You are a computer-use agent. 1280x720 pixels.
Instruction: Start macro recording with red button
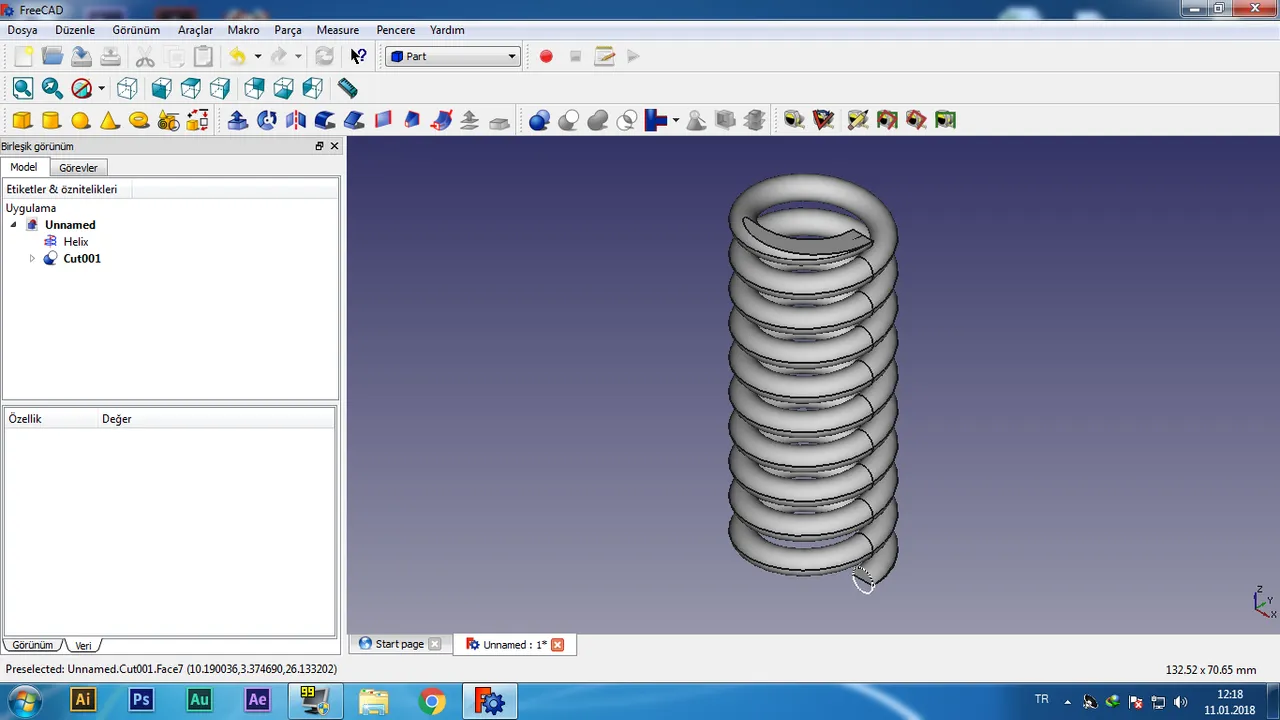pos(546,56)
